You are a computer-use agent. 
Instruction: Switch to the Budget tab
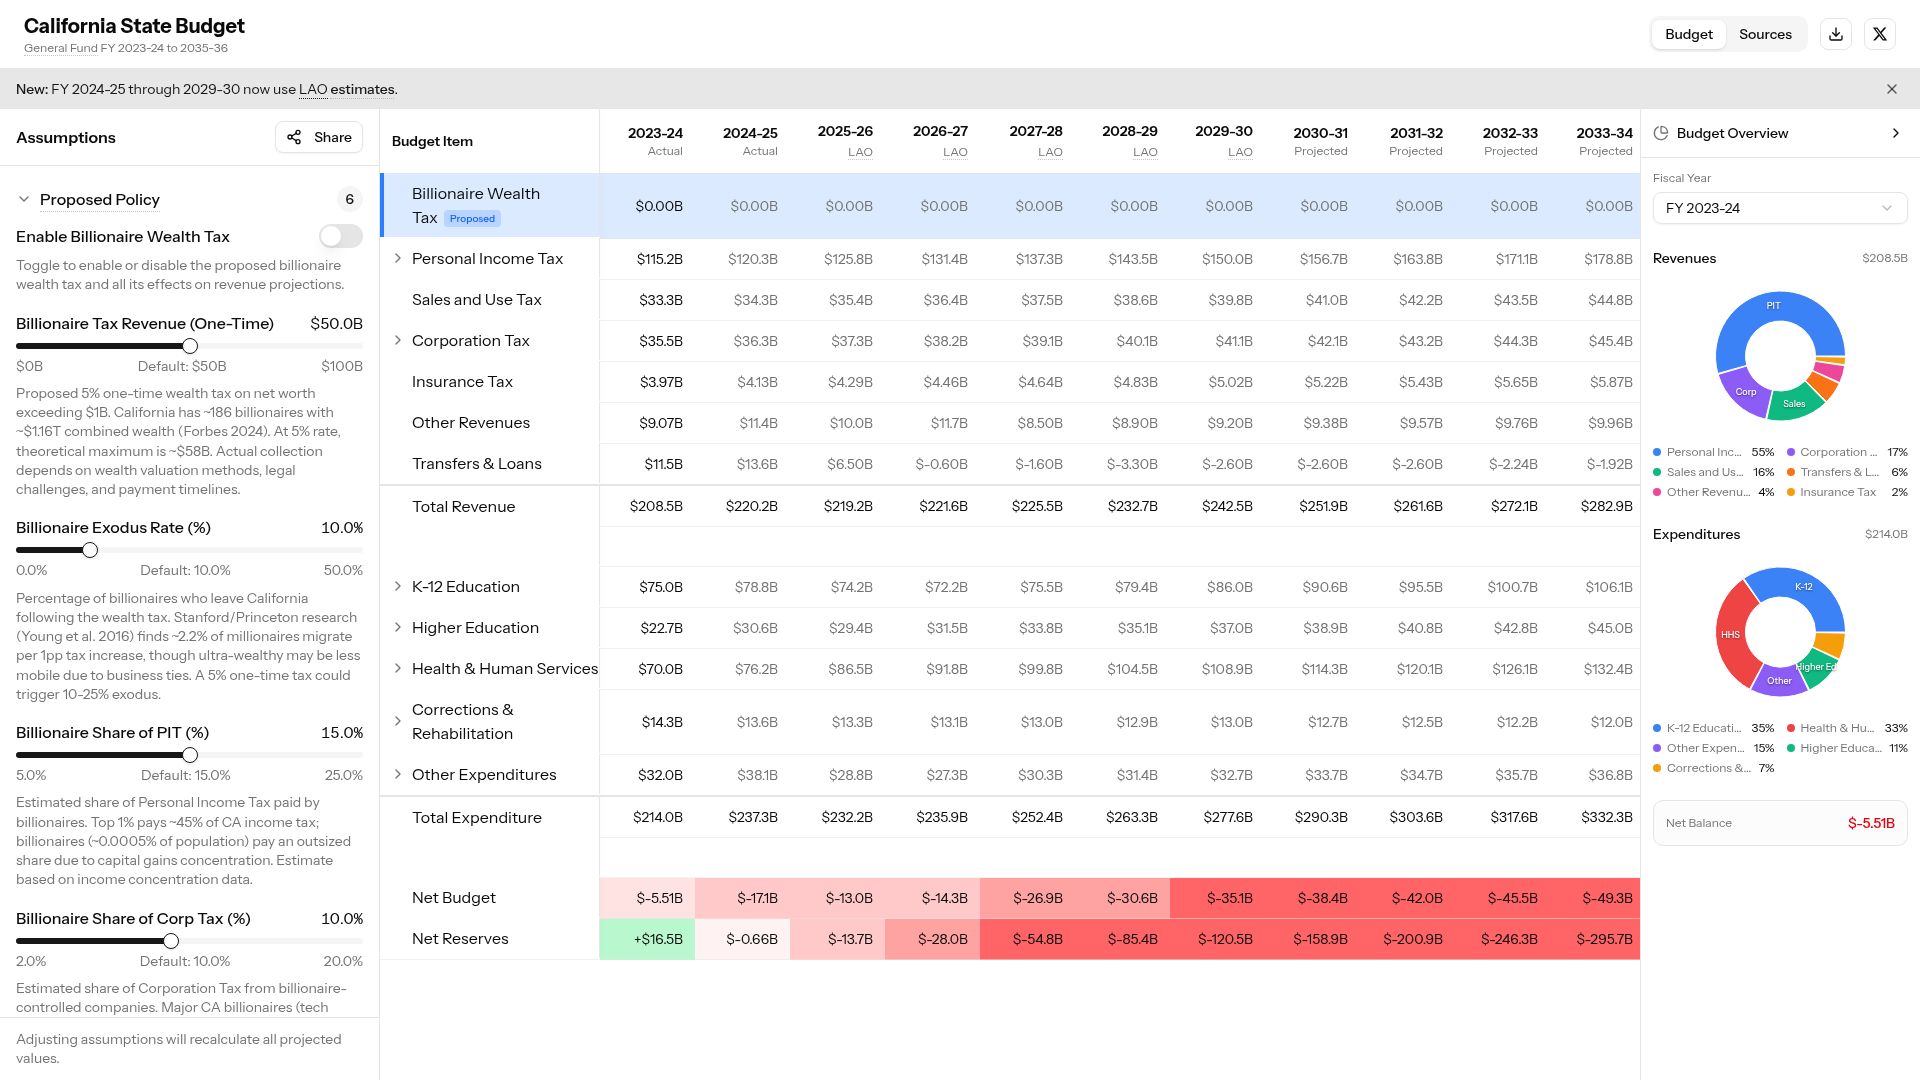point(1689,34)
